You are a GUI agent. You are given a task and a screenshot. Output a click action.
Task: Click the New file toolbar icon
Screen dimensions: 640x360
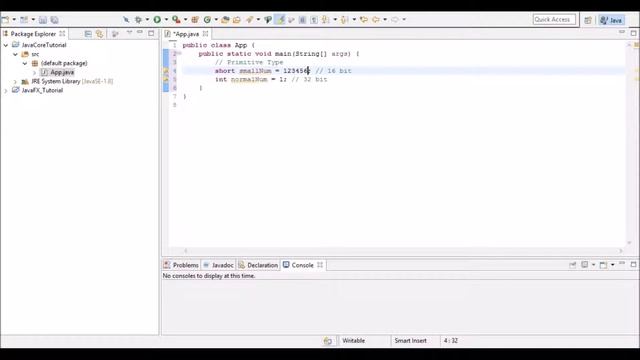click(5, 19)
